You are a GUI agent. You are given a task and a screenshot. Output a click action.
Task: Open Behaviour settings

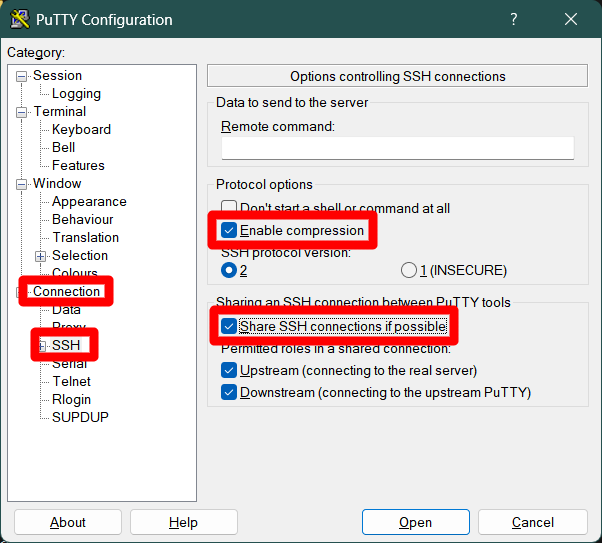pos(83,220)
